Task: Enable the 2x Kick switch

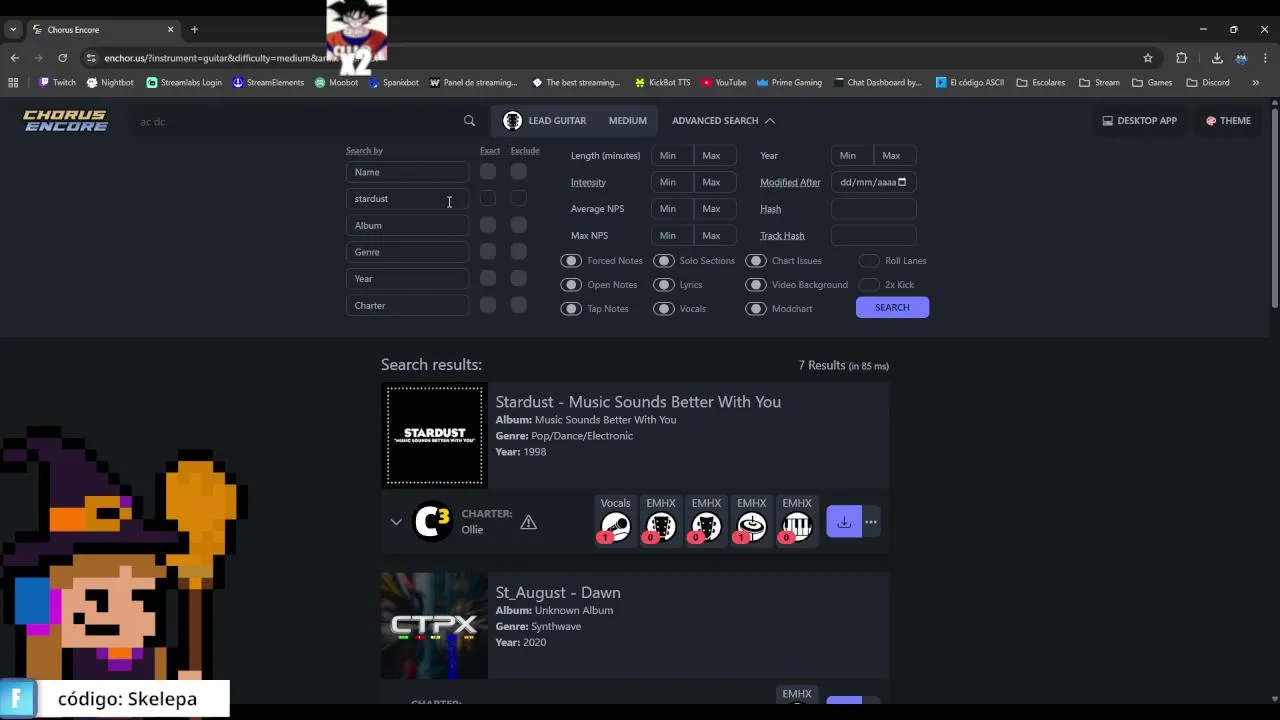Action: (x=870, y=285)
